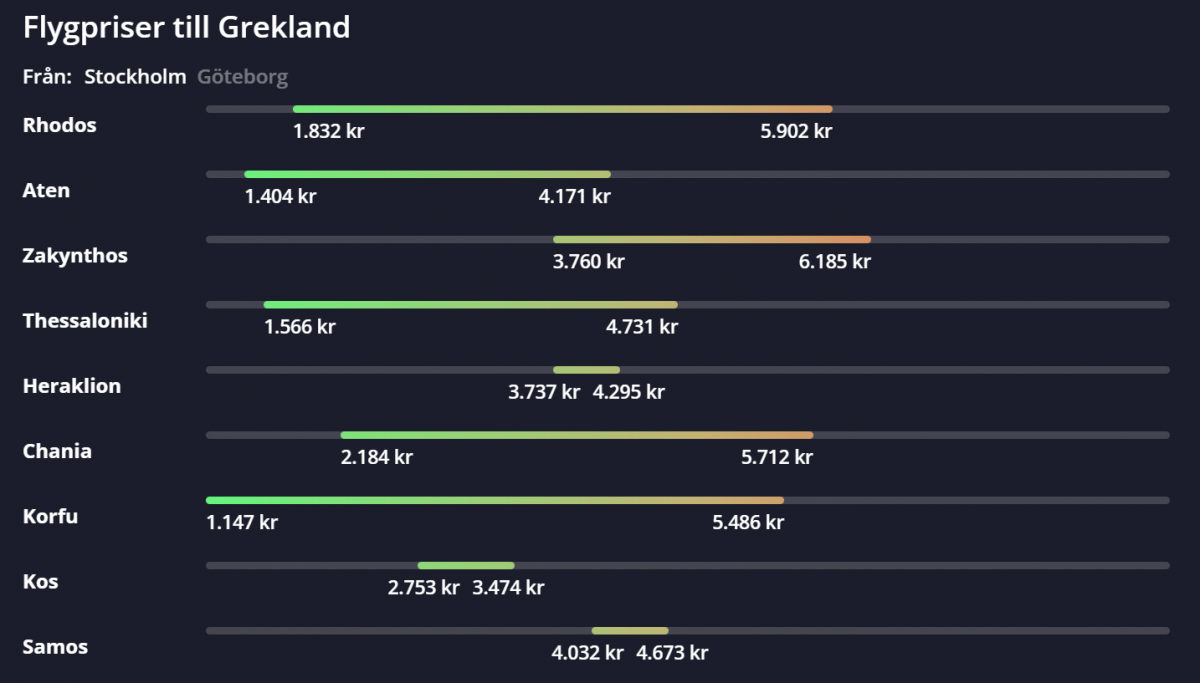Viewport: 1200px width, 683px height.
Task: Click the Korfu price range bar
Action: click(494, 500)
